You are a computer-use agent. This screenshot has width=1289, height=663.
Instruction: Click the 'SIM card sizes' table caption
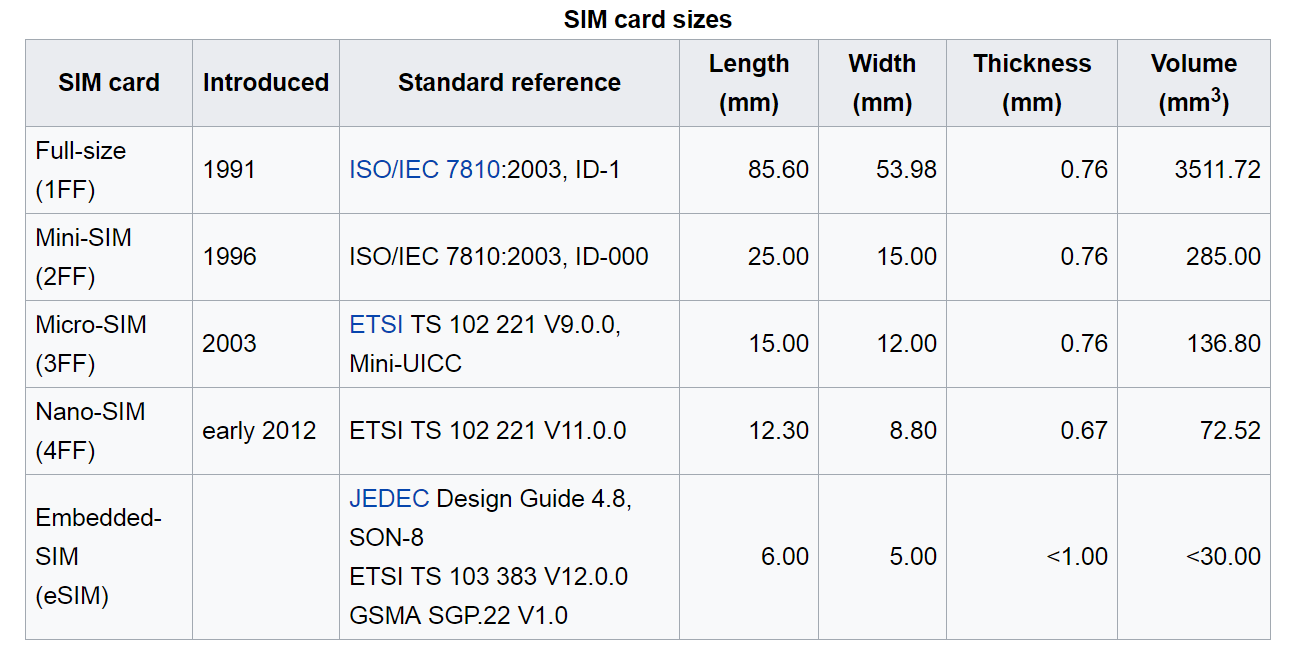click(x=647, y=19)
